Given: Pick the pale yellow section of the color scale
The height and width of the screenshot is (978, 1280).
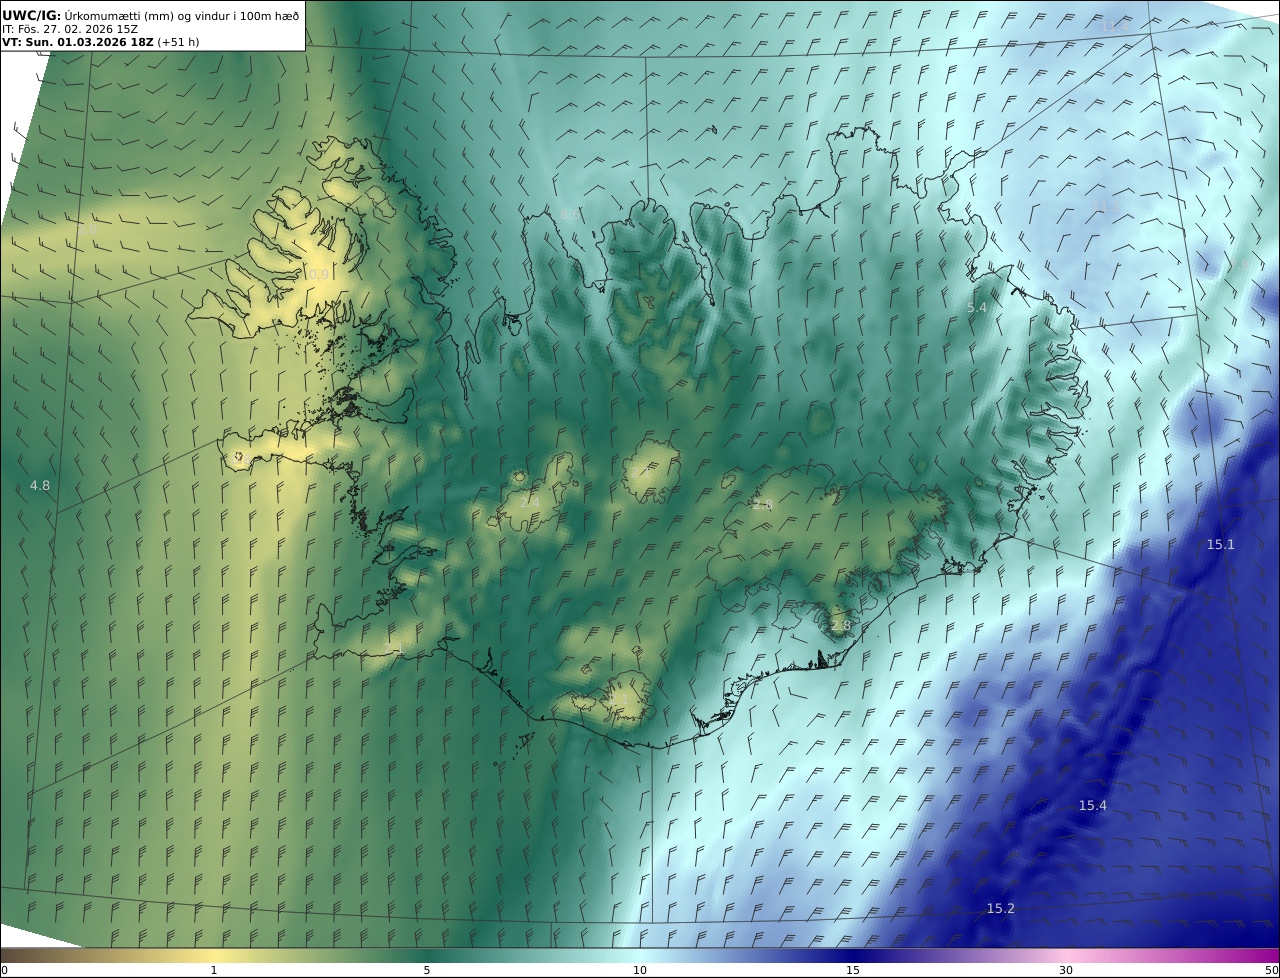Looking at the screenshot, I should click(x=214, y=955).
